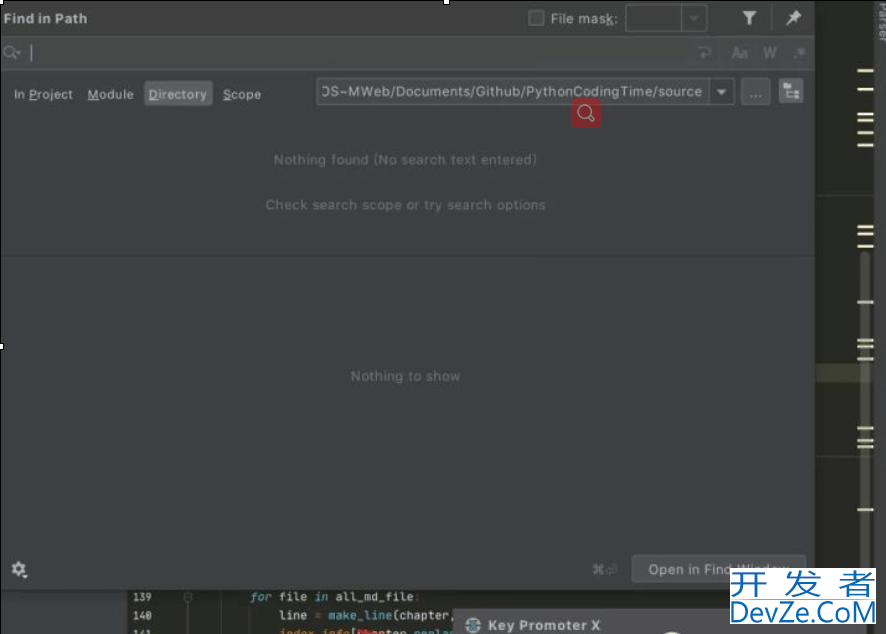Enable the File mask checkbox

[x=536, y=18]
